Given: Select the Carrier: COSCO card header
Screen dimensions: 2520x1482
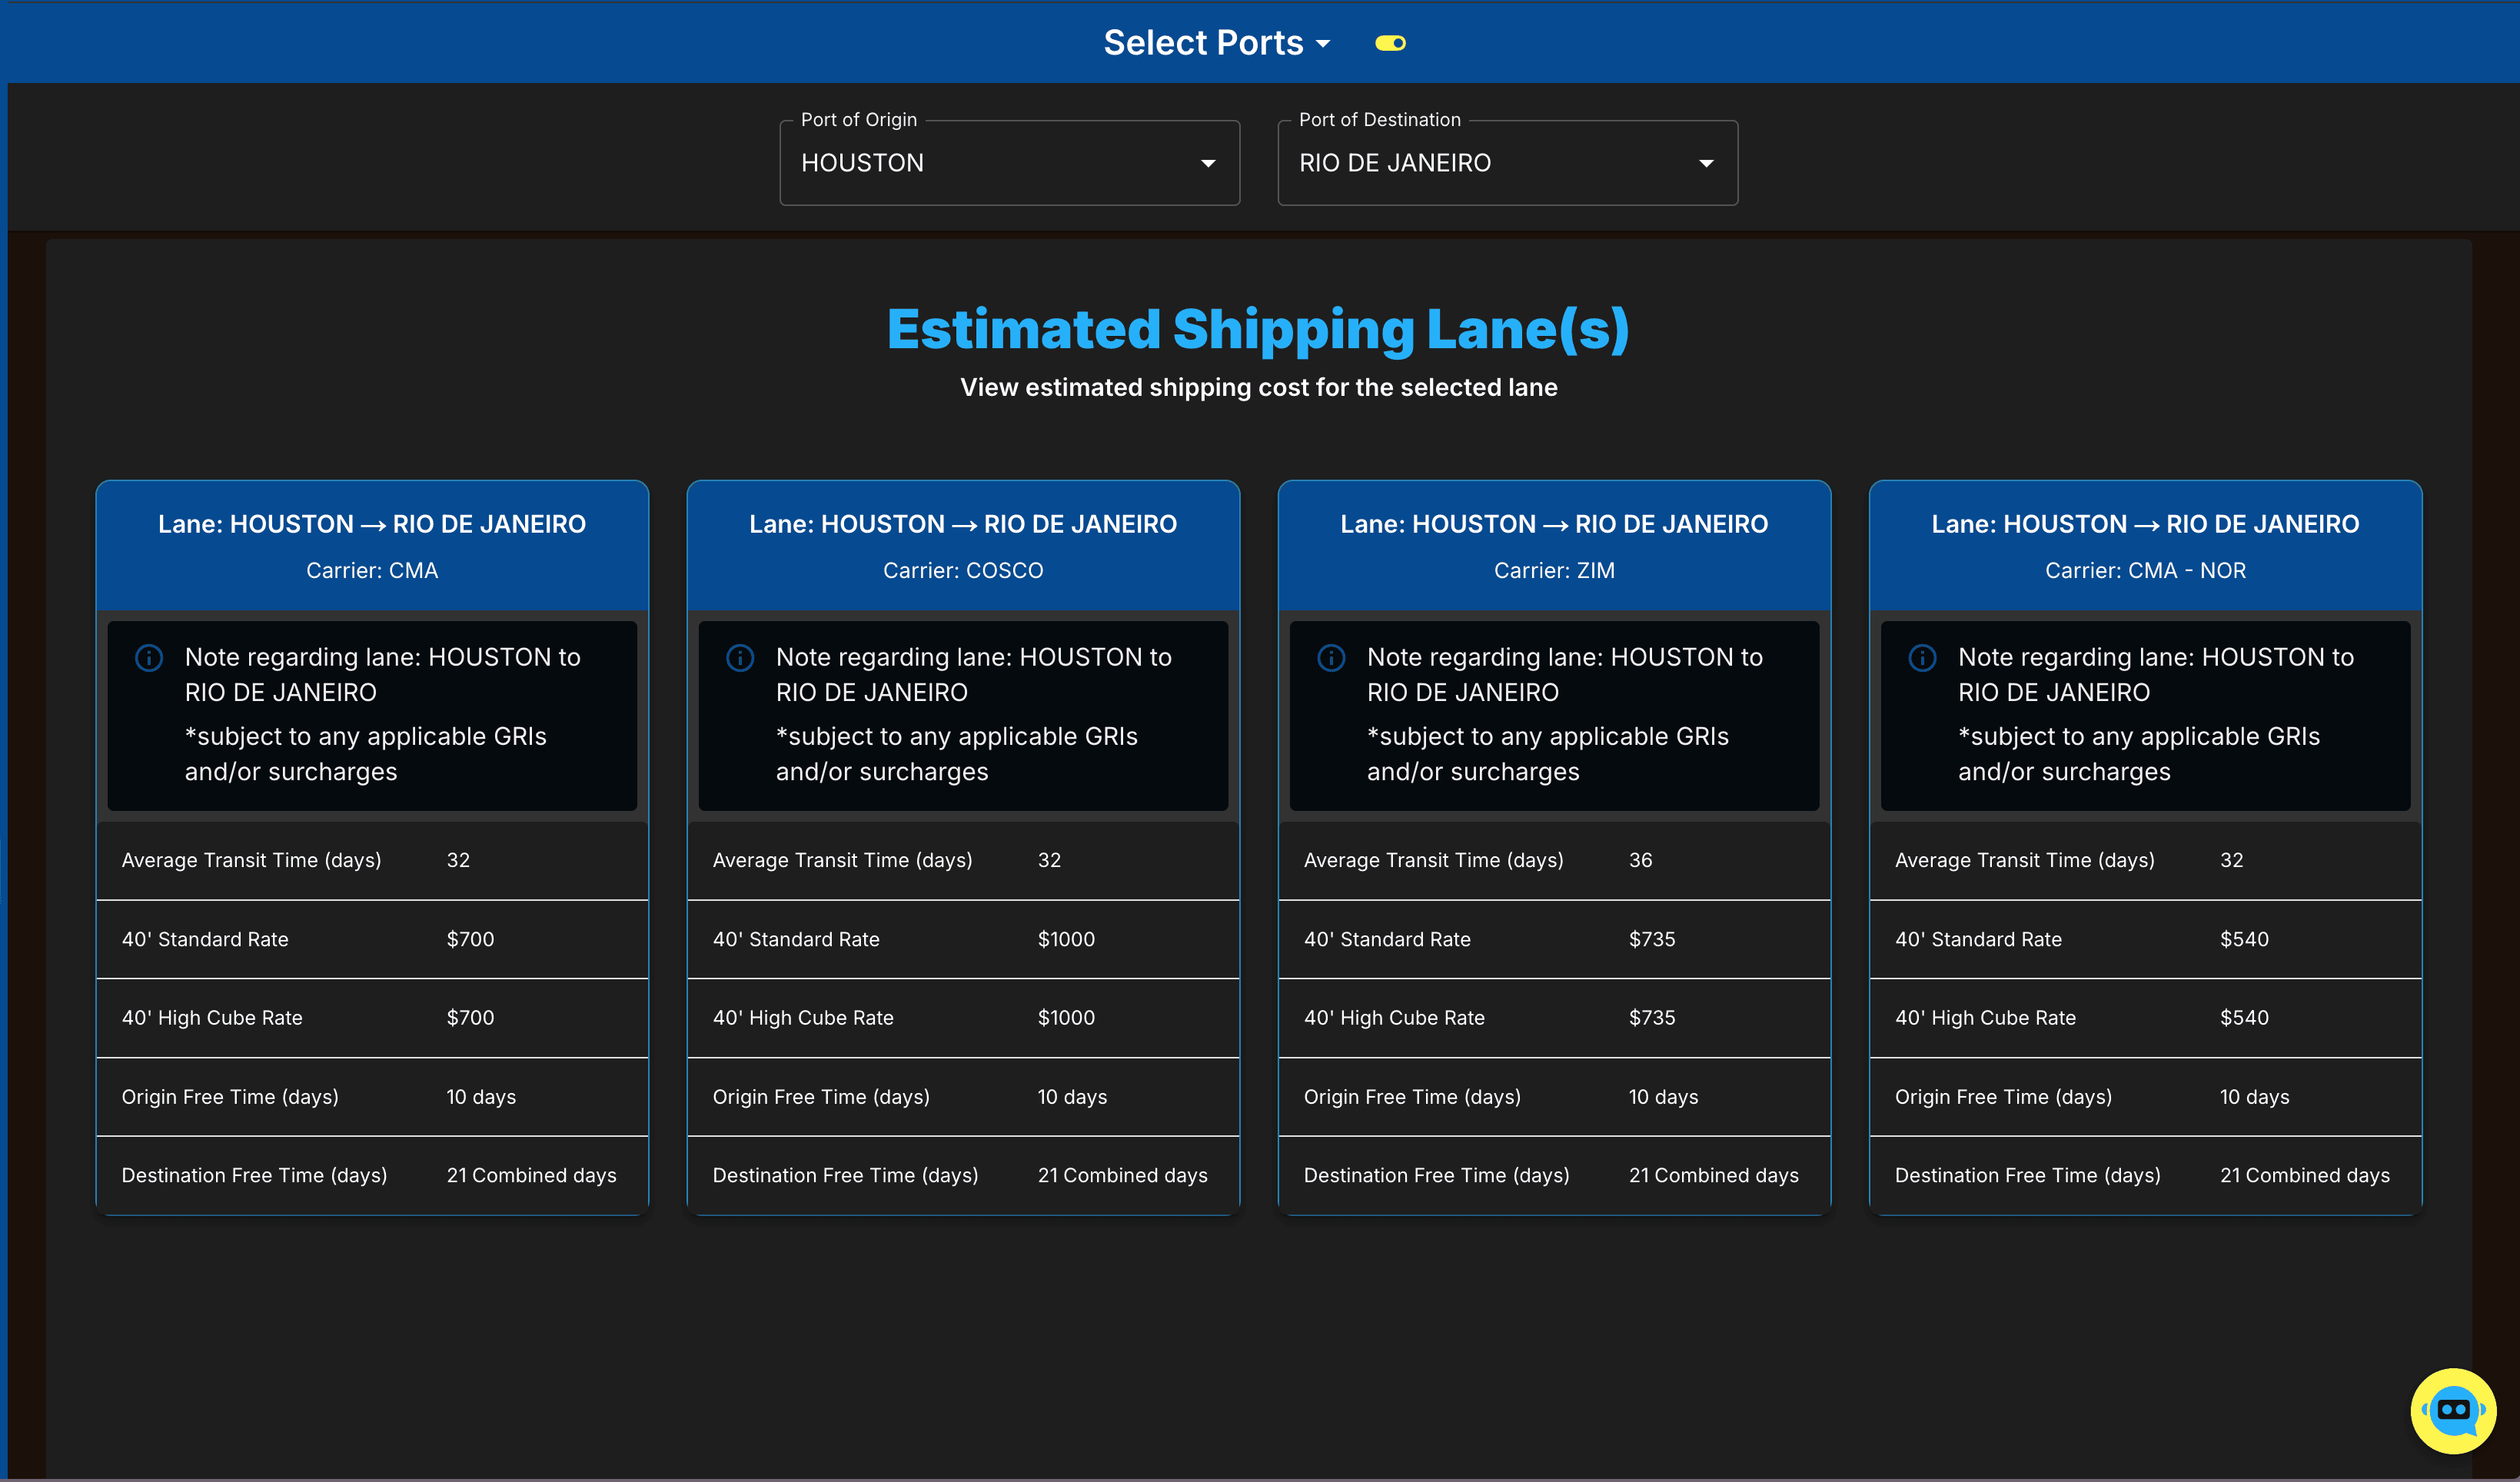Looking at the screenshot, I should pyautogui.click(x=963, y=546).
